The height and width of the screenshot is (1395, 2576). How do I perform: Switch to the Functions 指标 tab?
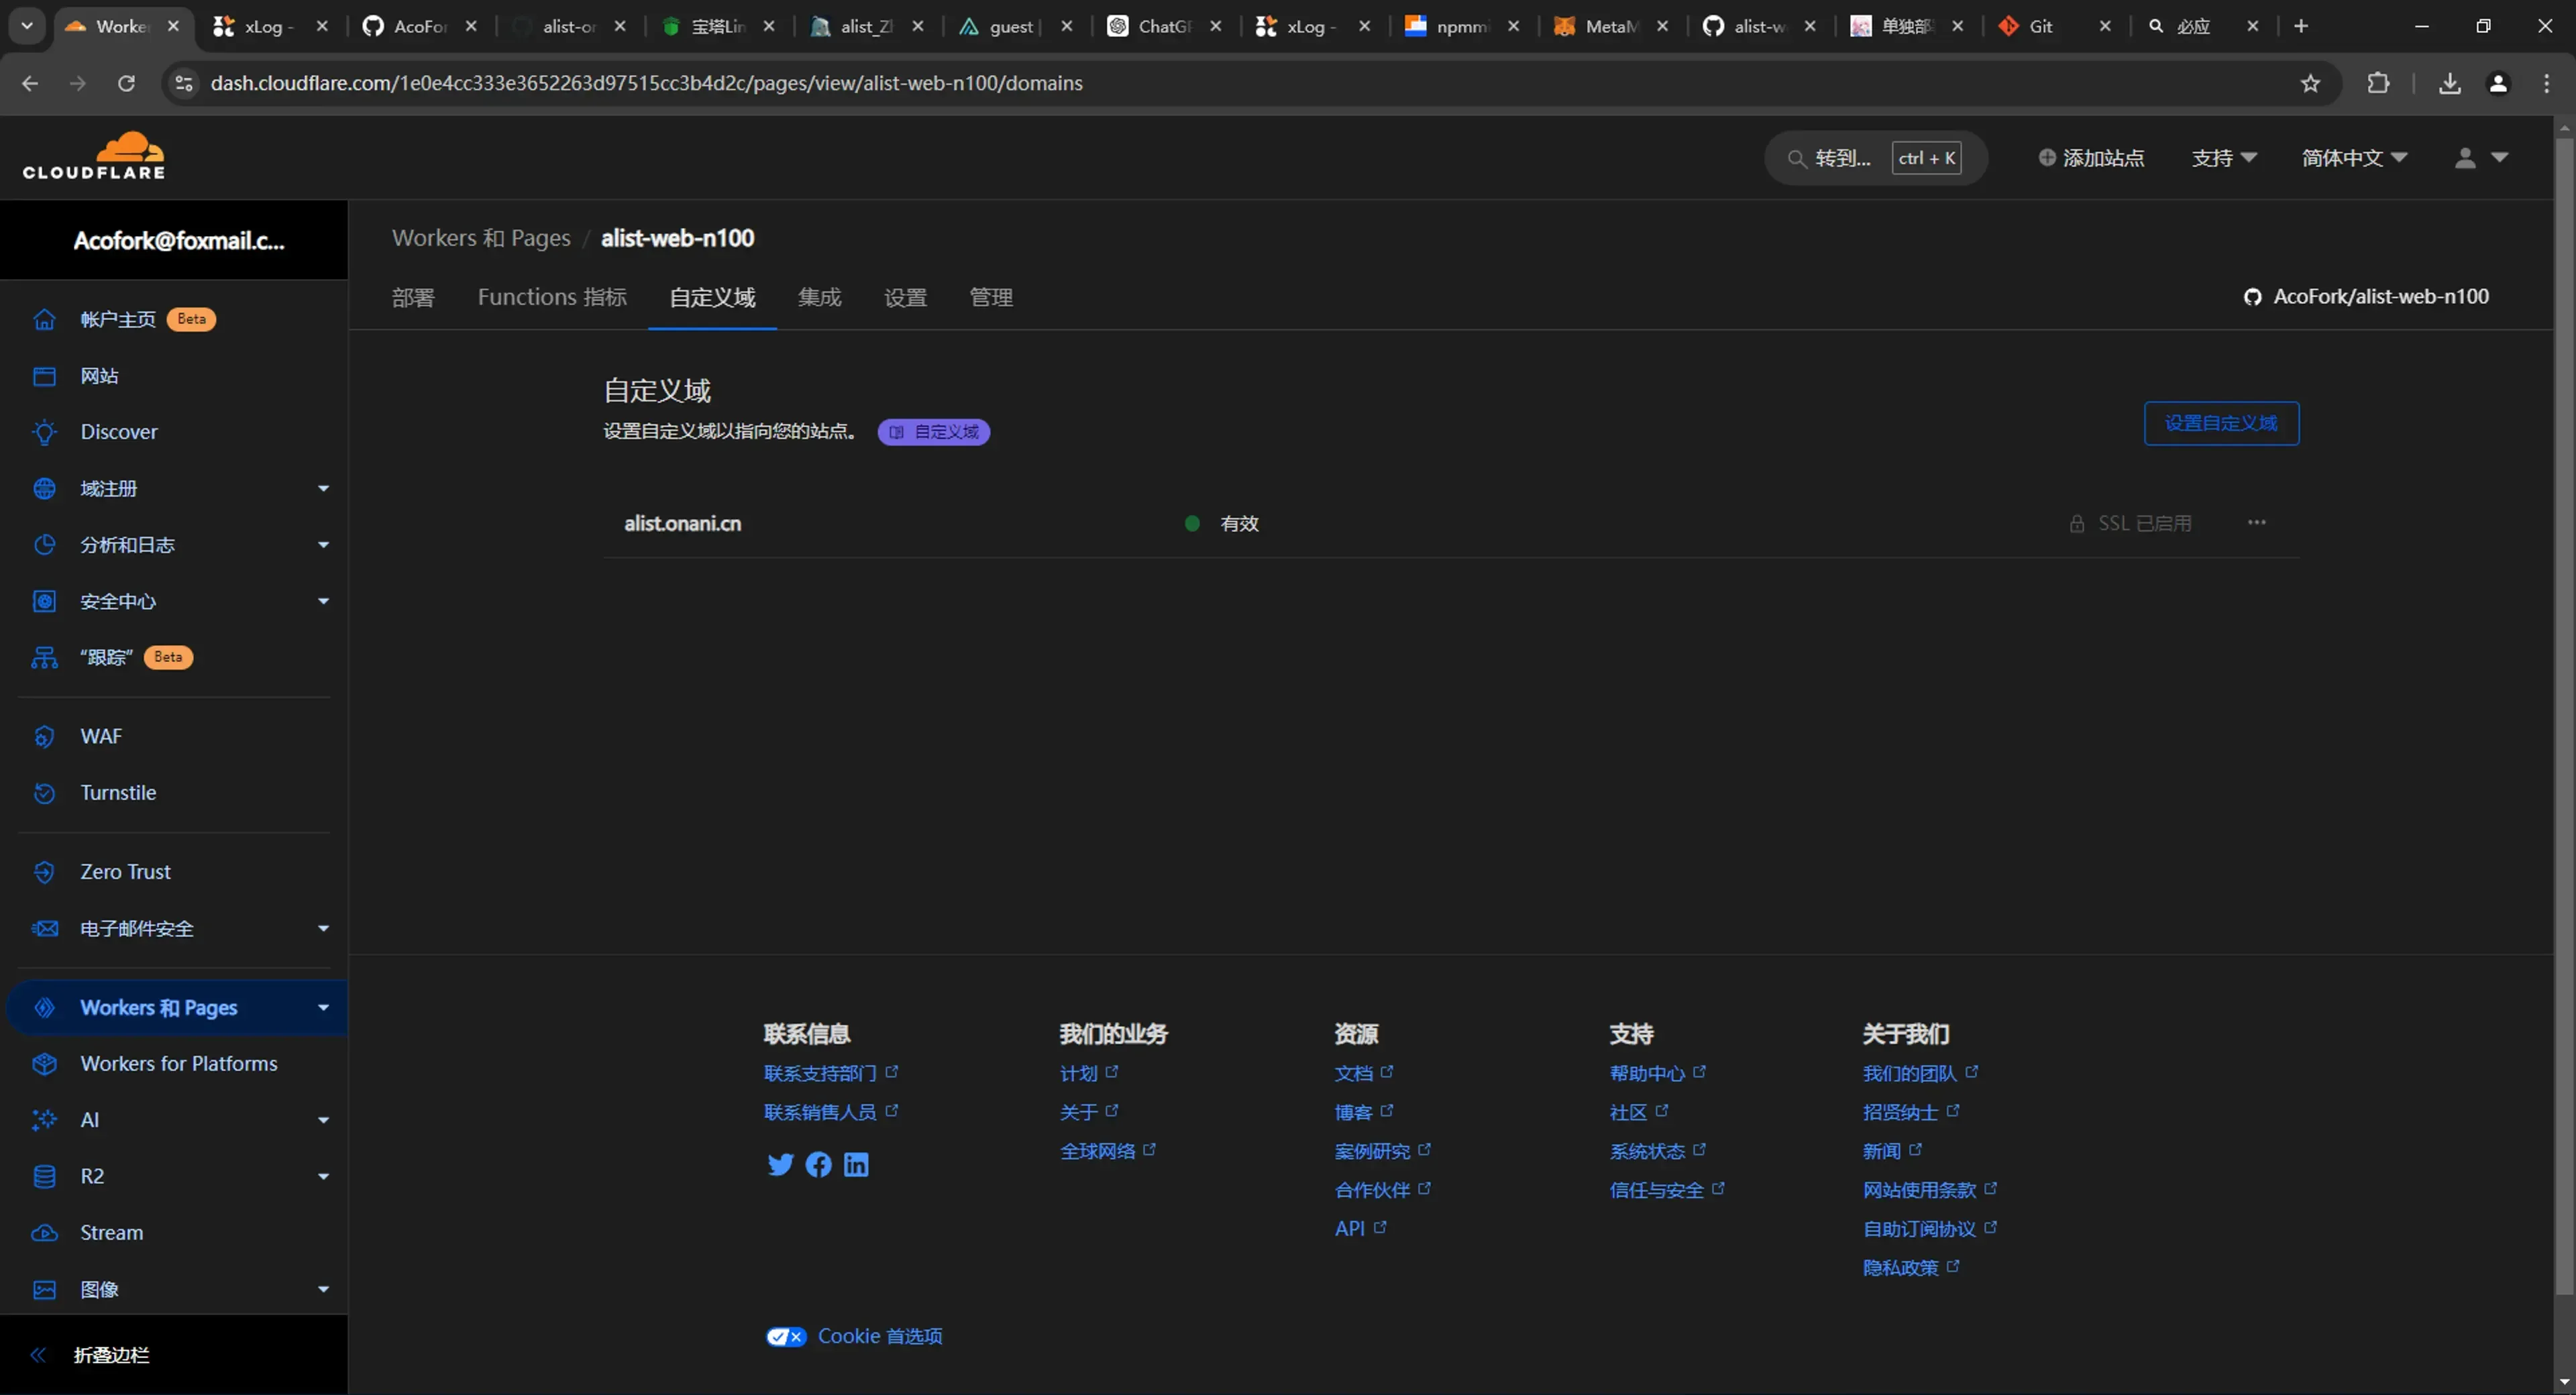click(x=552, y=297)
